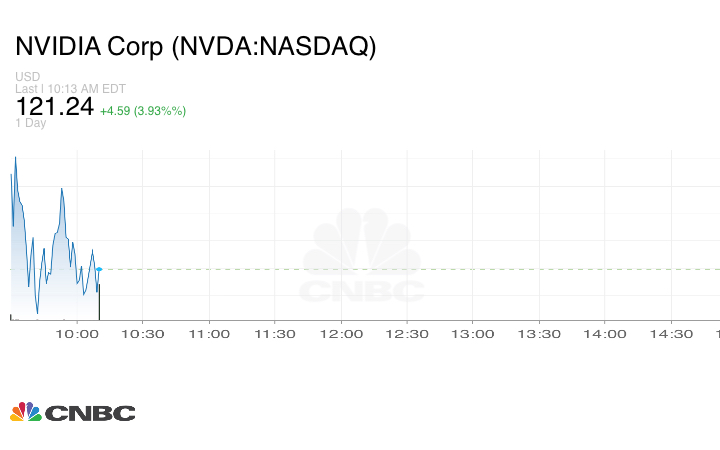The height and width of the screenshot is (450, 720).
Task: Click the green +4.59 (3.93%) change text
Action: pyautogui.click(x=143, y=110)
